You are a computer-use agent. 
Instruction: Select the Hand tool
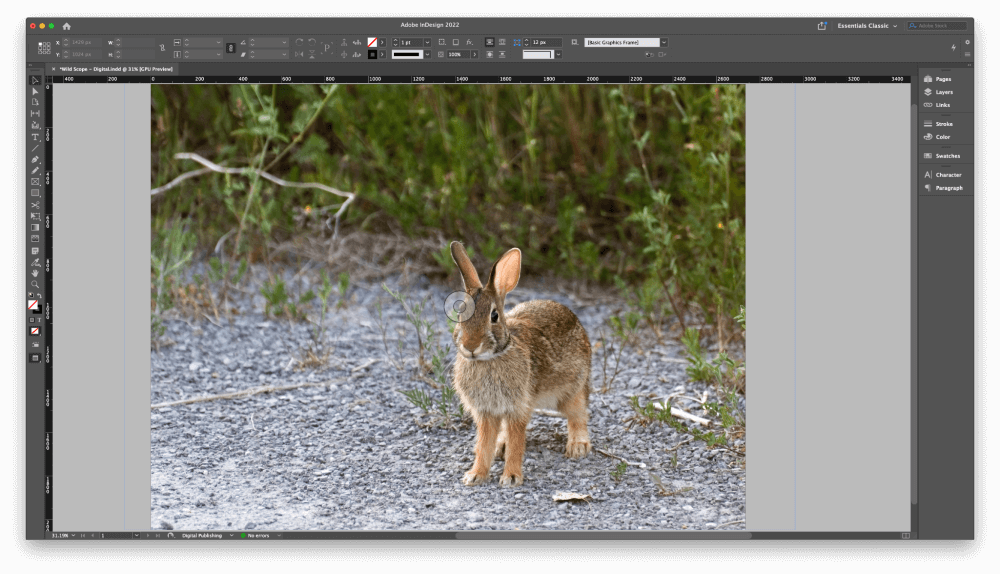(35, 273)
